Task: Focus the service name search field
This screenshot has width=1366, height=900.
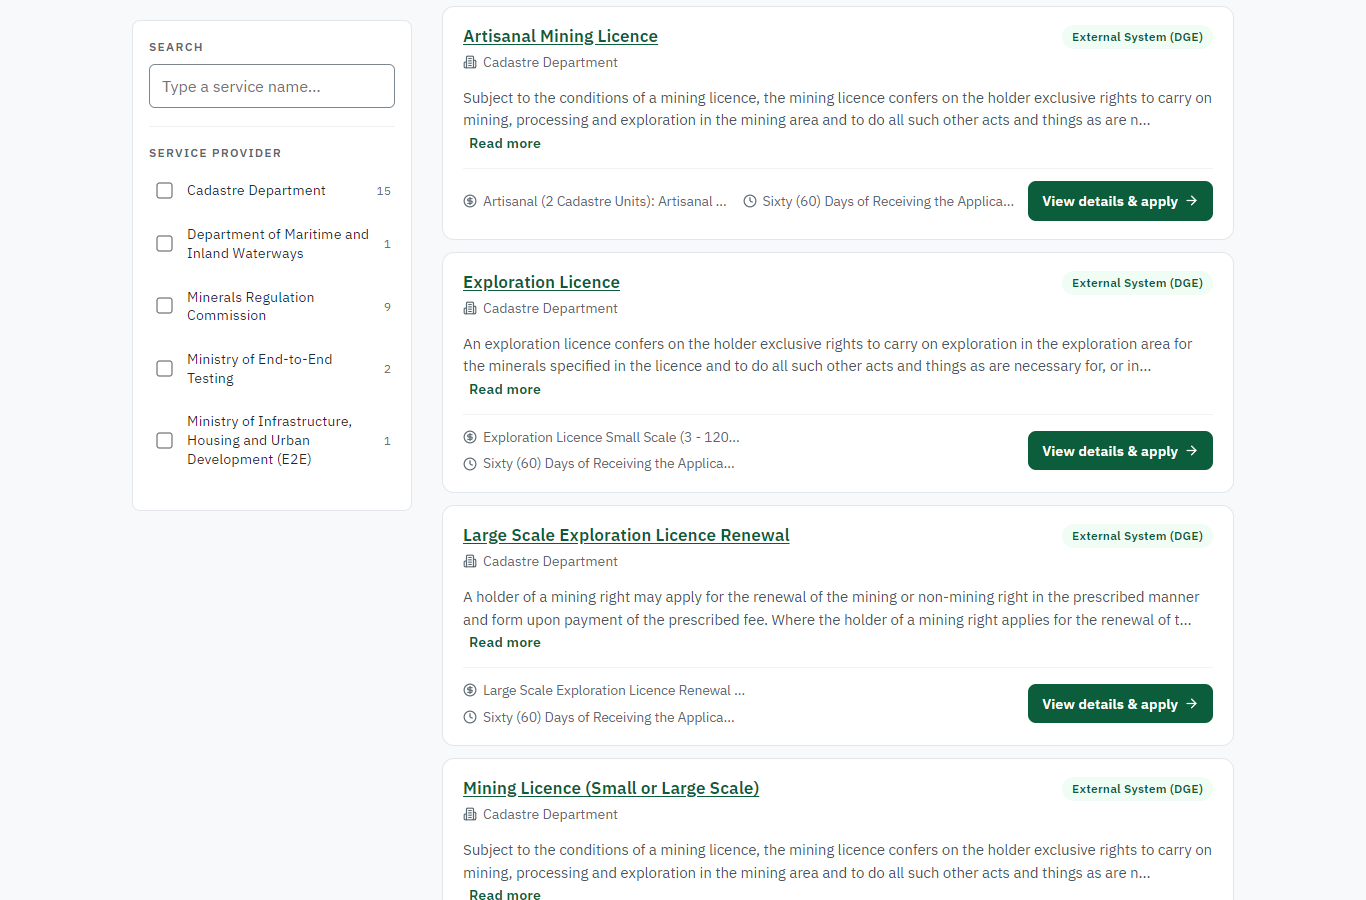Action: 272,86
